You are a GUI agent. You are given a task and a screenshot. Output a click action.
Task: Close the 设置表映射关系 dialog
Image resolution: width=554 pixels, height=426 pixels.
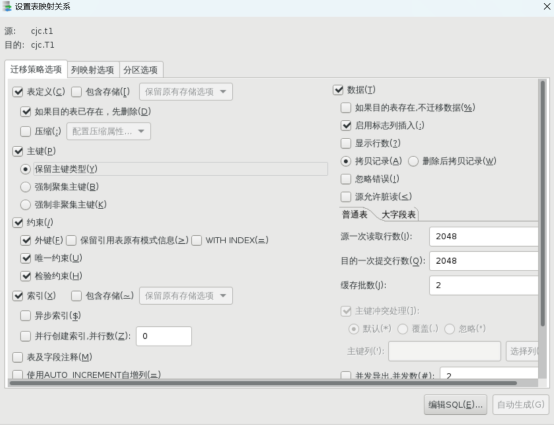547,6
